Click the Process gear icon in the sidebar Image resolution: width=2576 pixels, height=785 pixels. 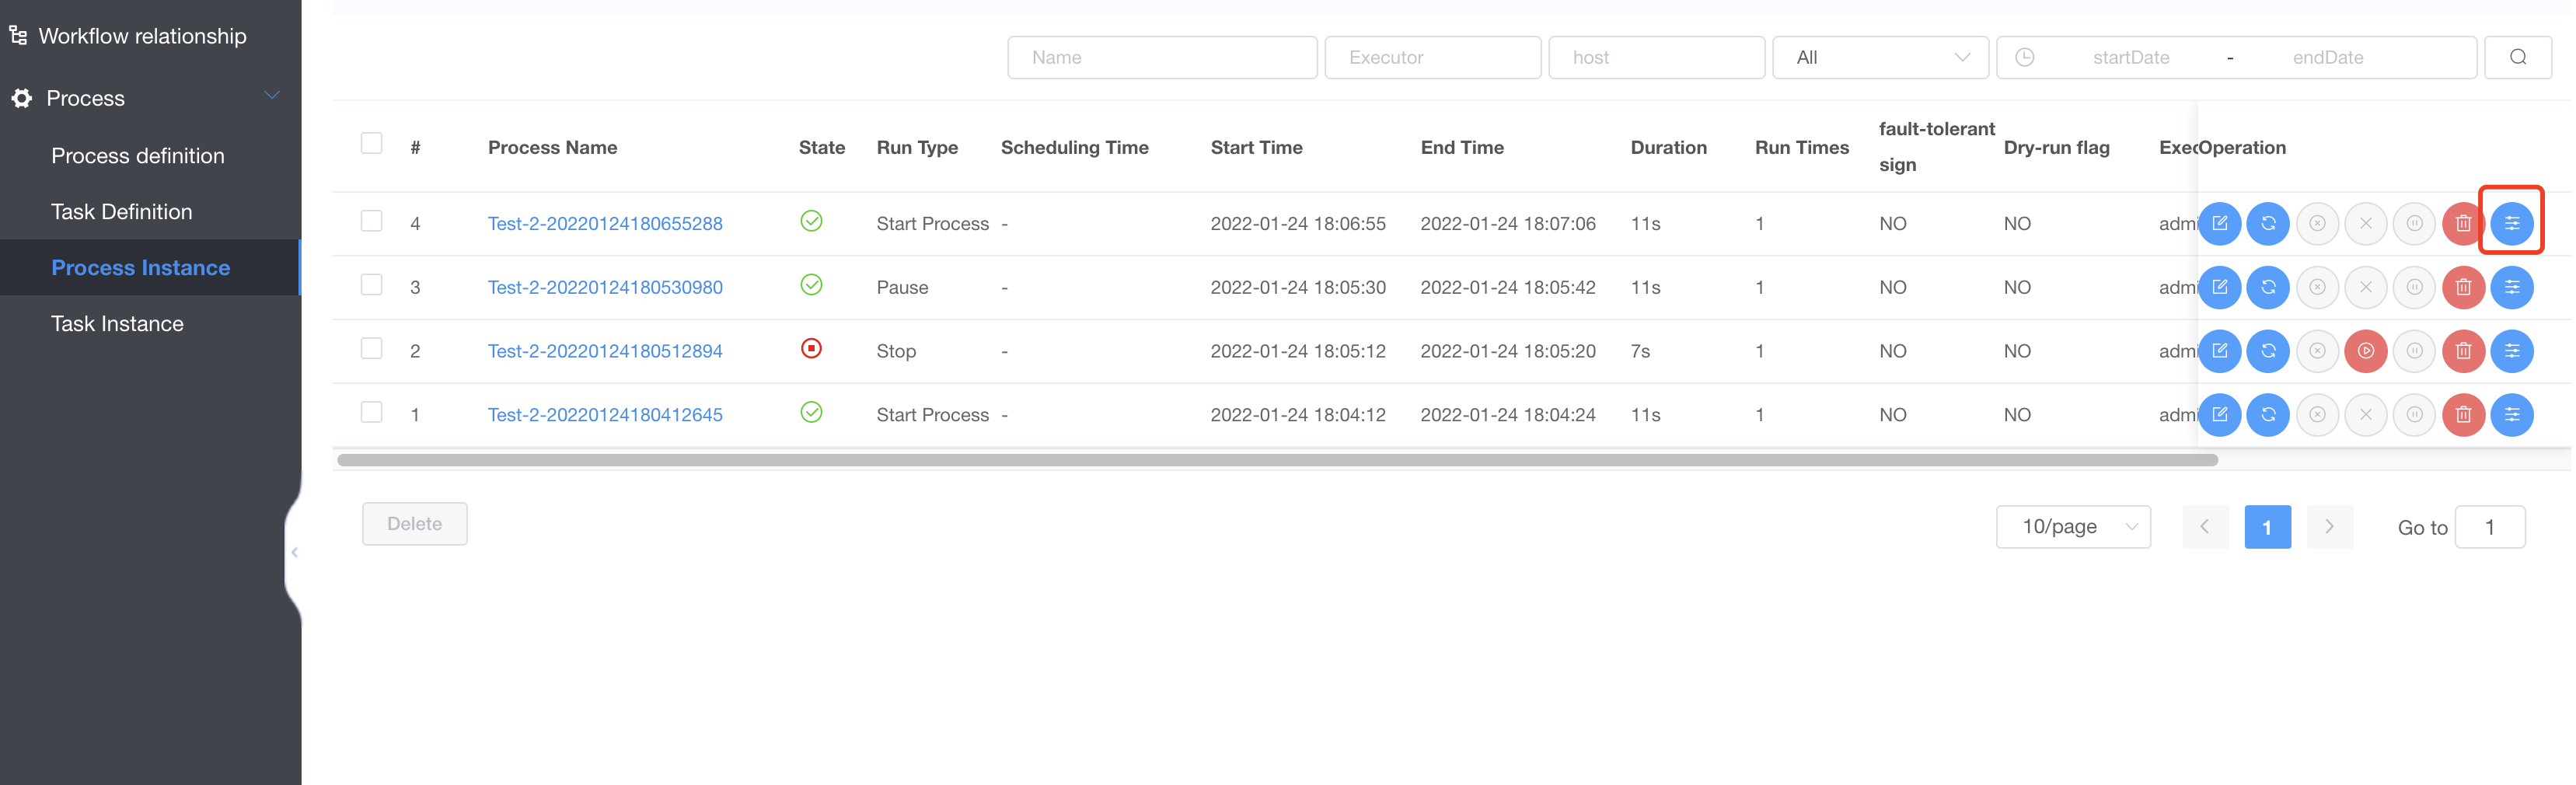(20, 97)
